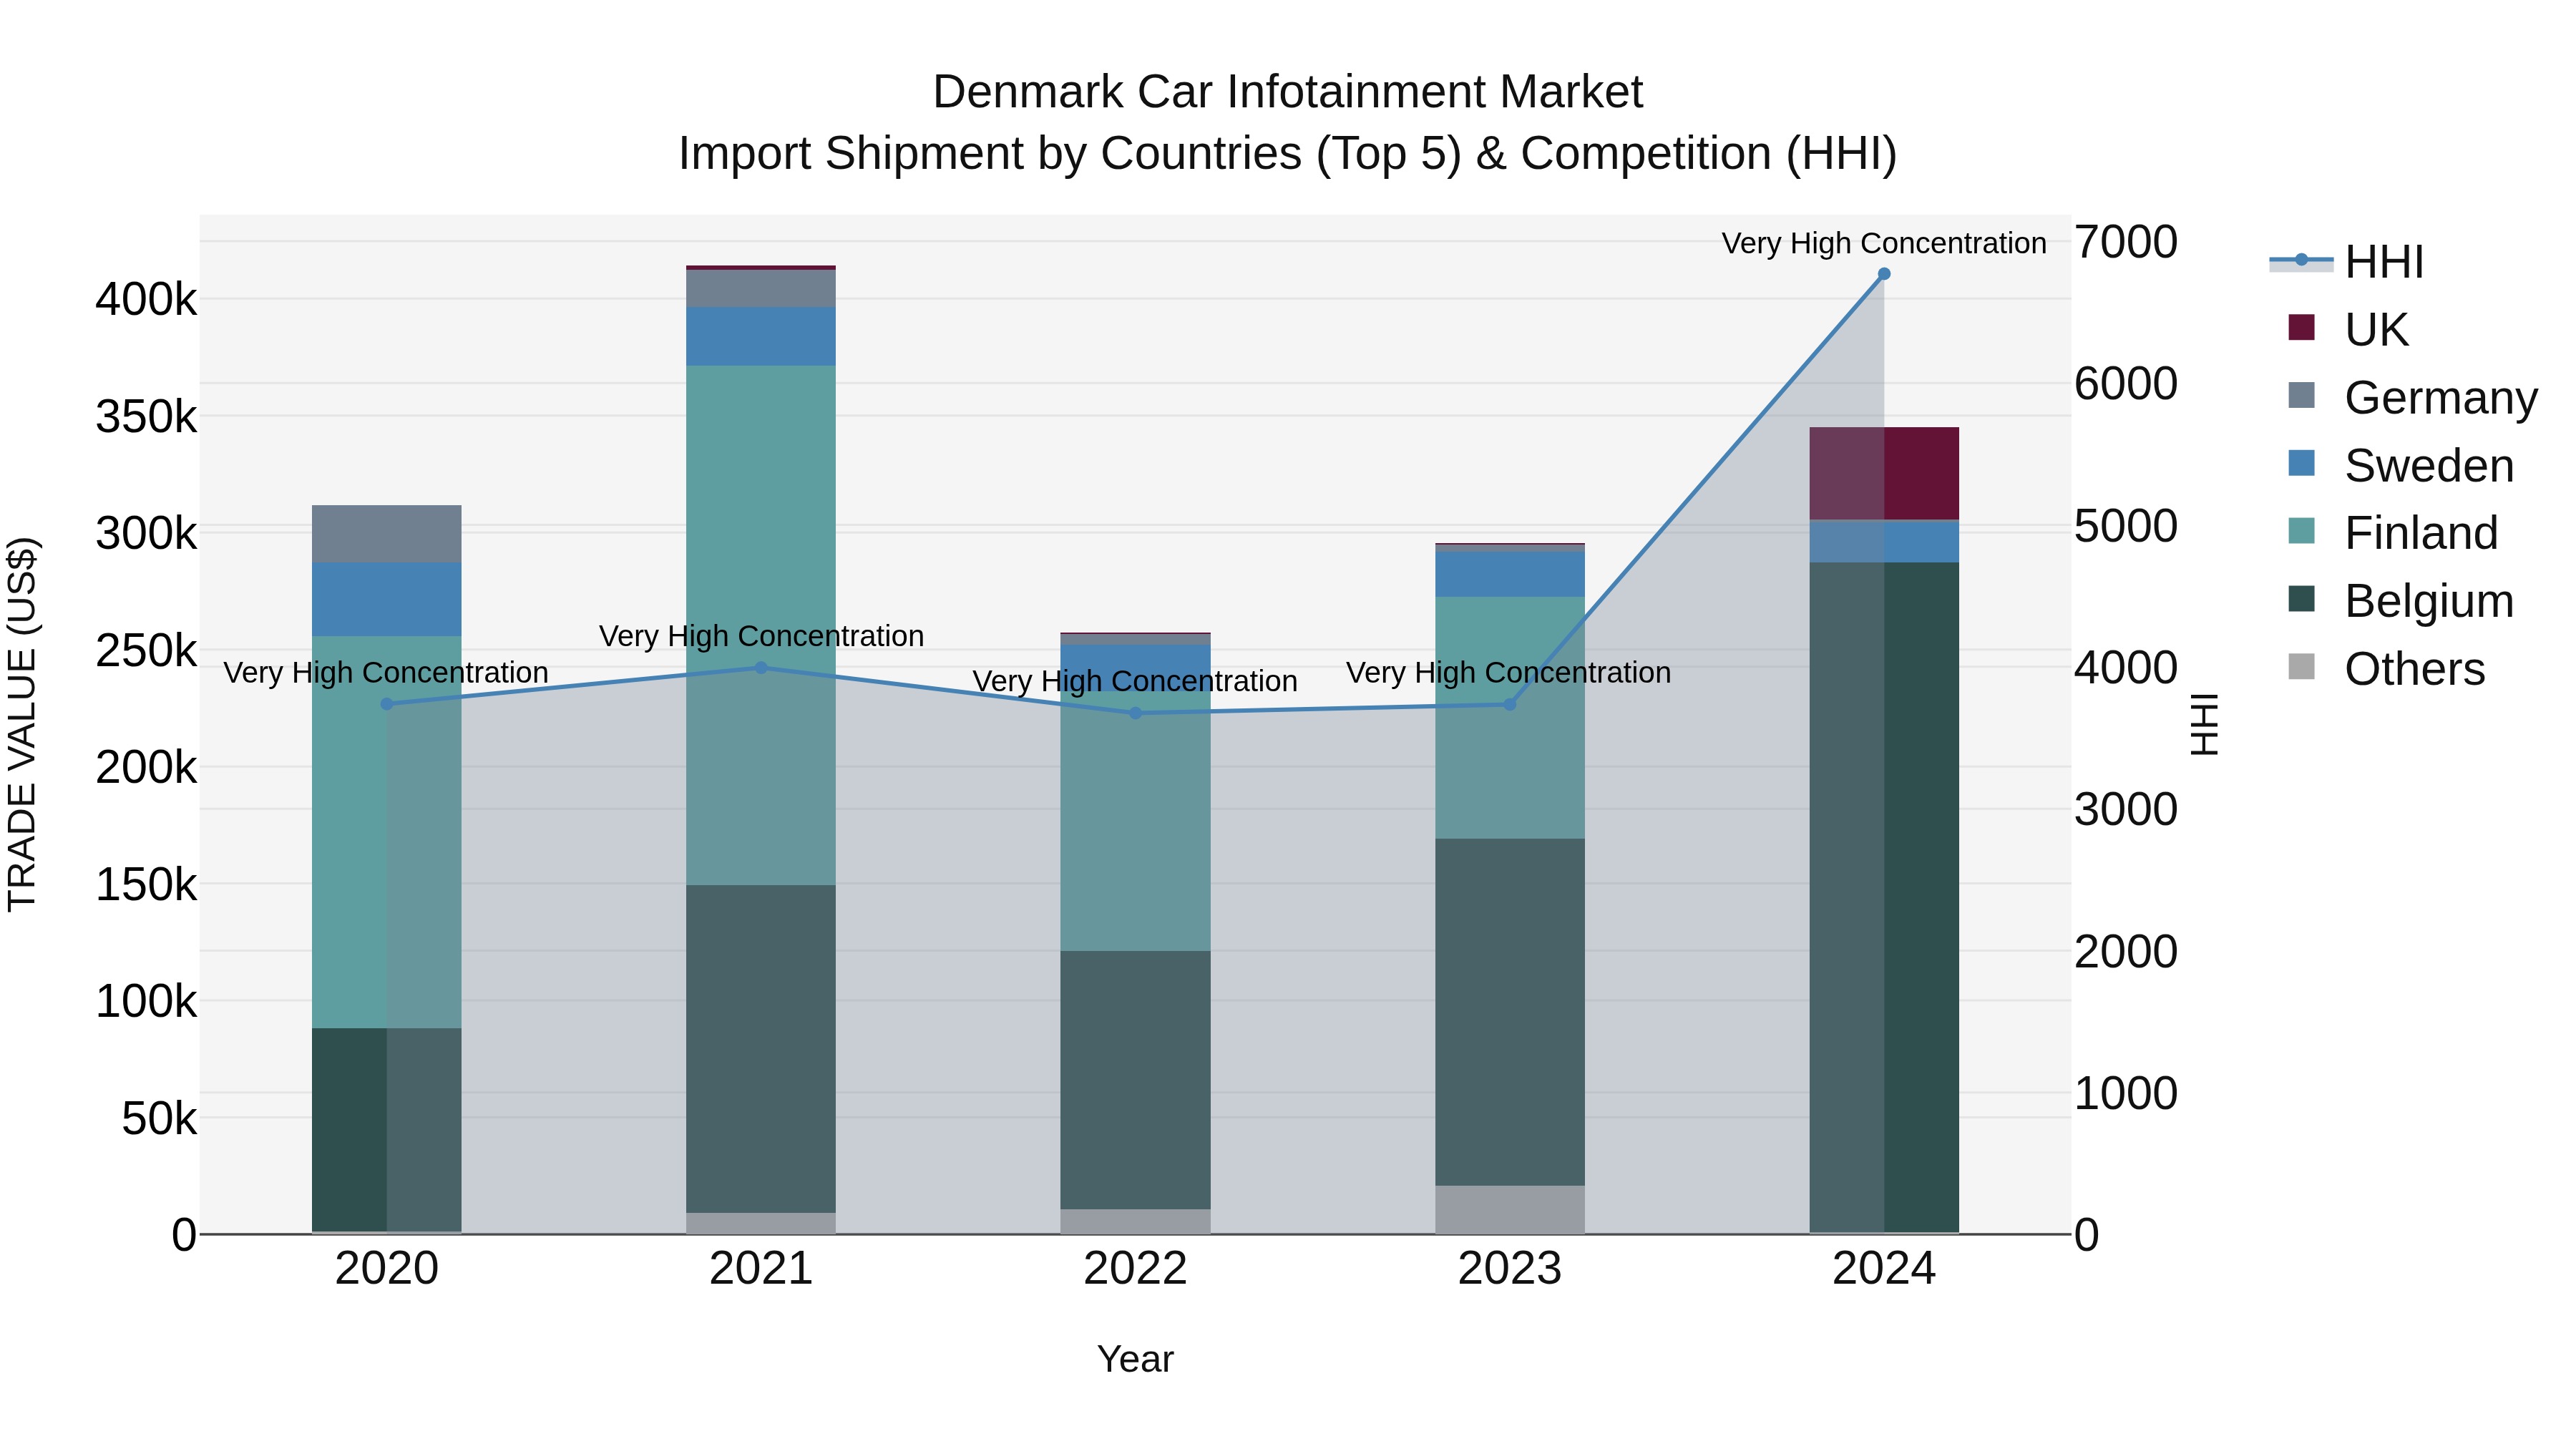Click the 2024 HHI data point
The image size is (2576, 1449).
click(1884, 274)
